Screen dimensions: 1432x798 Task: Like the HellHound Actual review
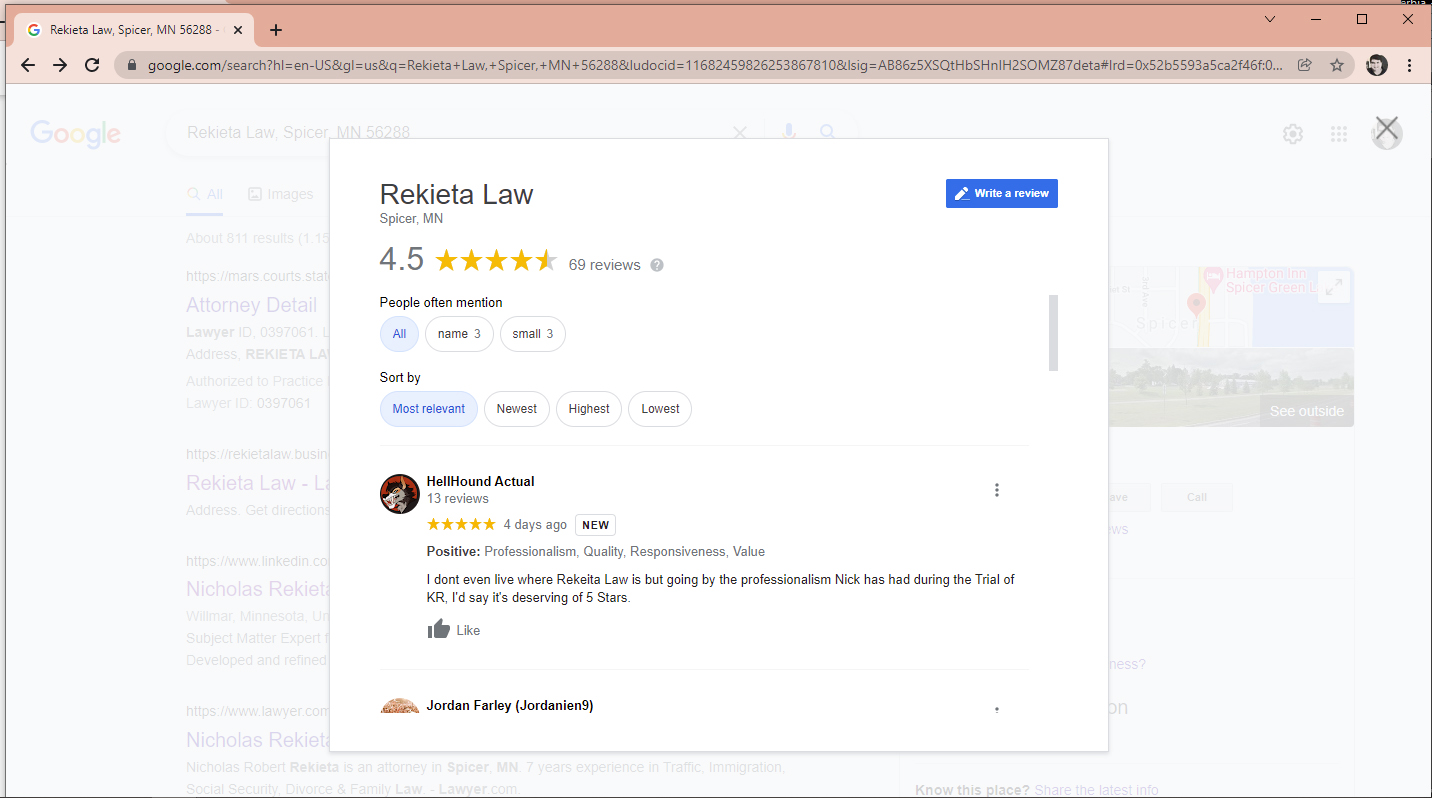[454, 630]
